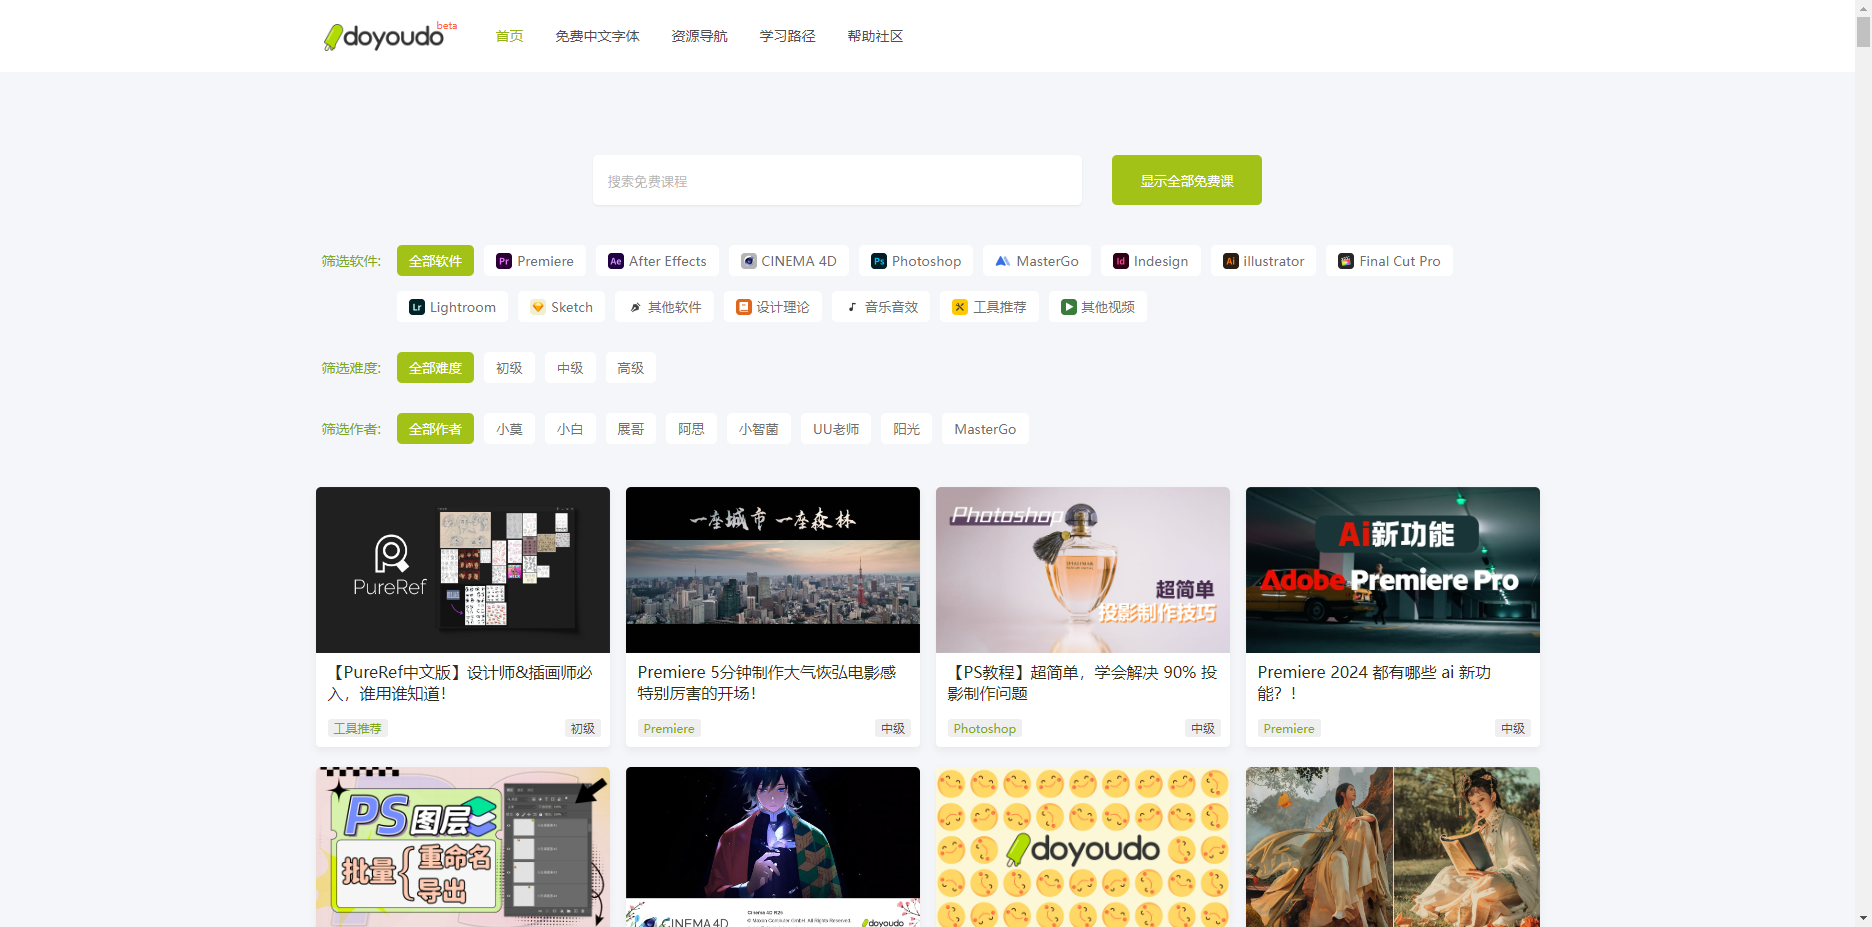Select the CINEMA 4D filter icon

click(x=748, y=261)
